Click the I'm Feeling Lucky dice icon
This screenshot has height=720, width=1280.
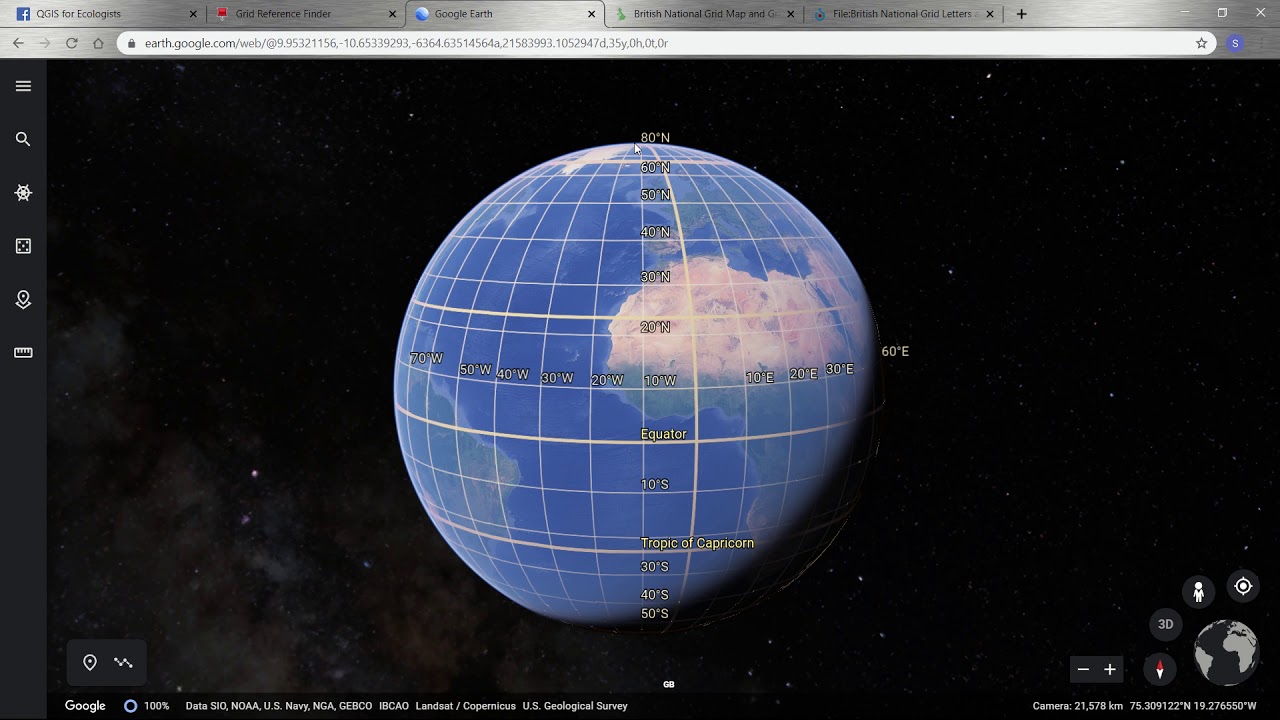(23, 246)
